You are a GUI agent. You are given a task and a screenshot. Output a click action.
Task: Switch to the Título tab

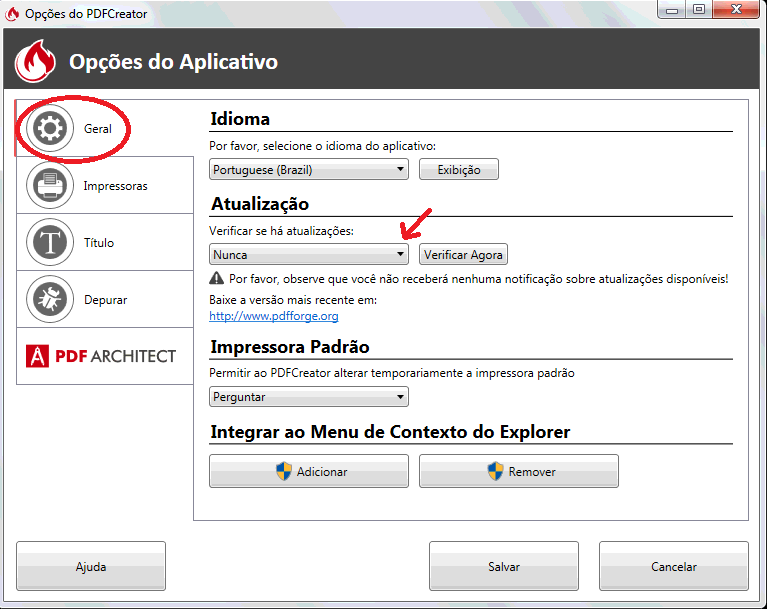[x=105, y=242]
